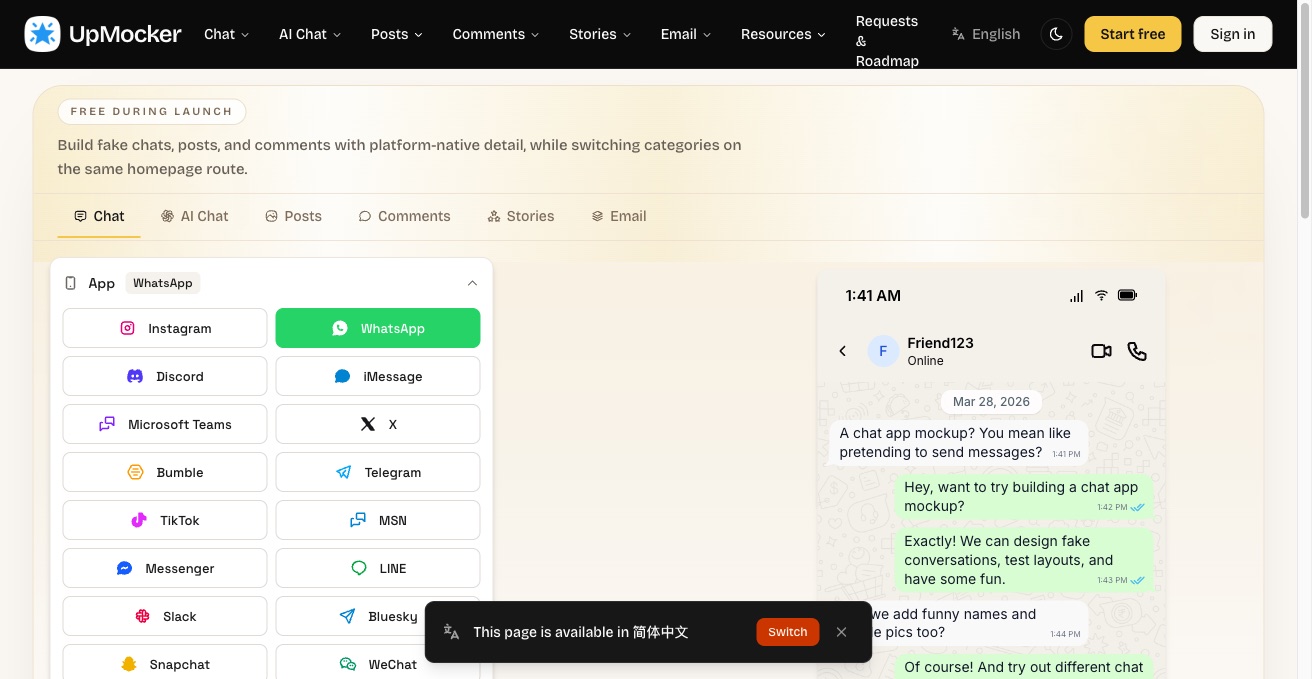Choose the iMessage app option

pos(378,376)
